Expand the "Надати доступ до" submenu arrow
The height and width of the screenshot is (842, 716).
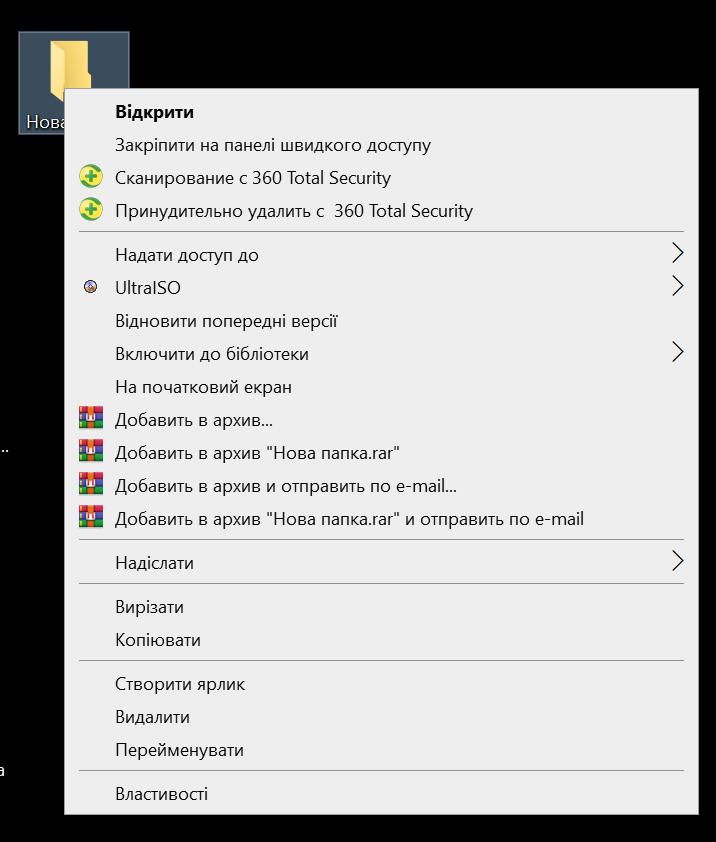pos(678,253)
